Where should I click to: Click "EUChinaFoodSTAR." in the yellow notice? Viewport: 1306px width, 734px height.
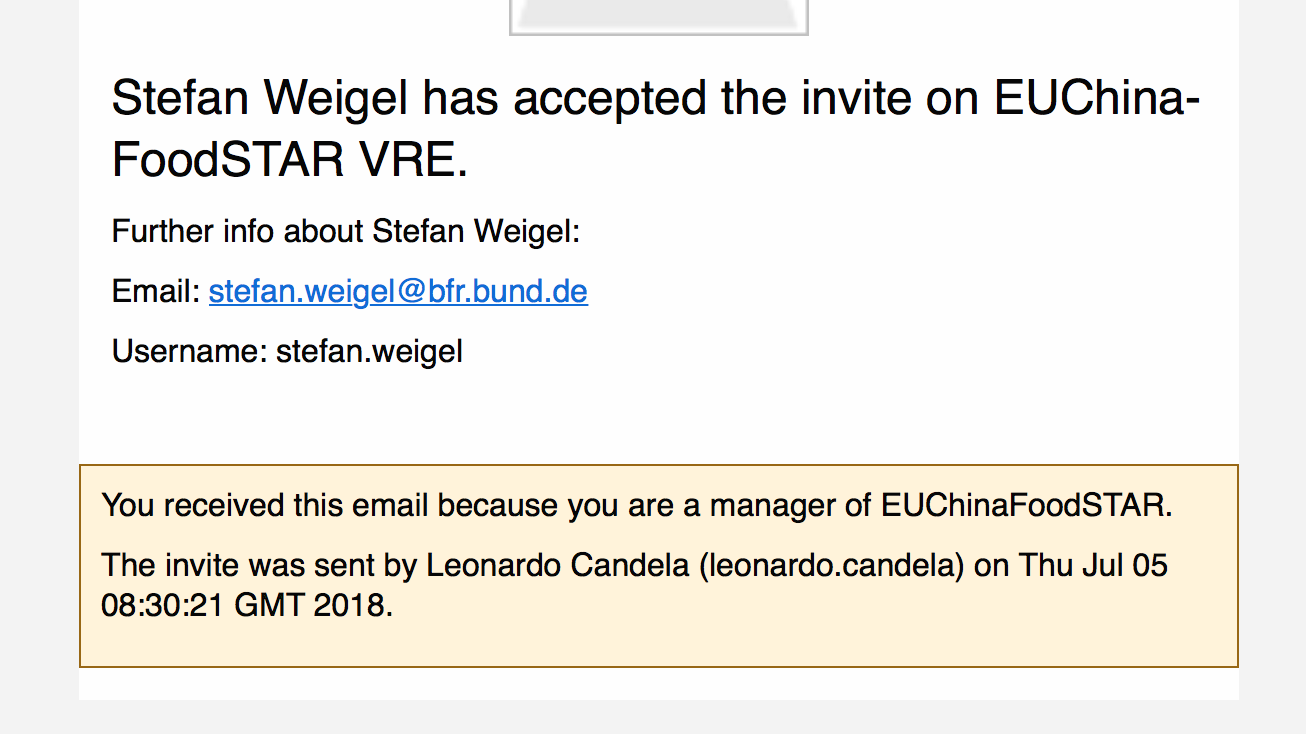1026,506
